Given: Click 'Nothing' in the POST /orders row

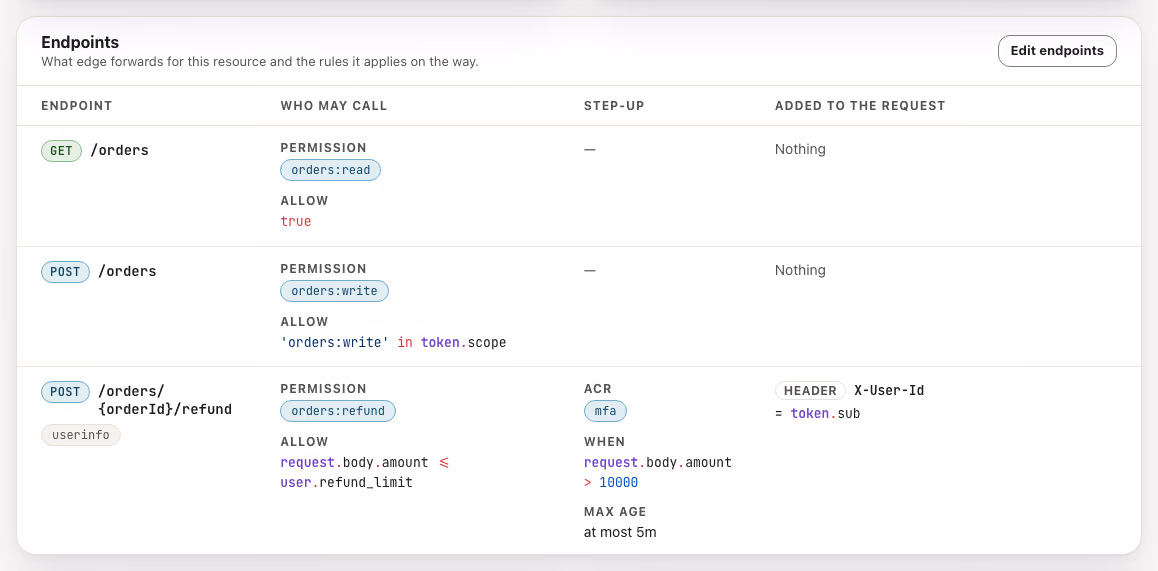Looking at the screenshot, I should coord(800,270).
